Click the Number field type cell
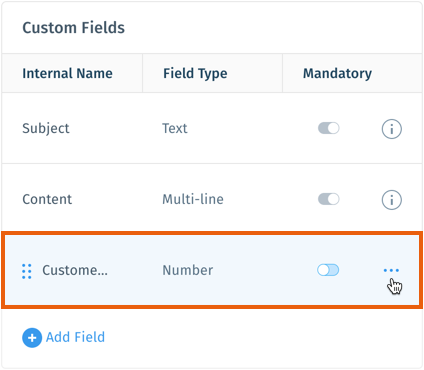The image size is (424, 370). pos(188,270)
